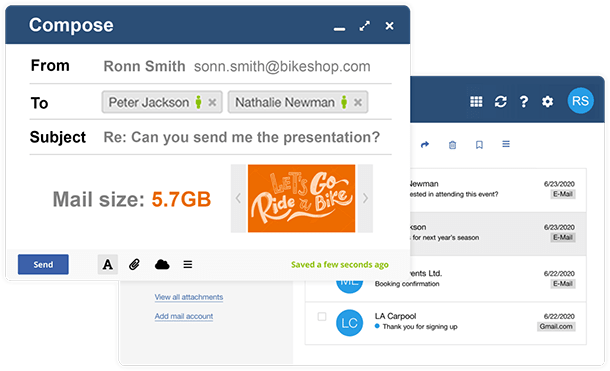Tick the checkbox beside LA Carpool mail
The image size is (610, 371).
point(322,317)
